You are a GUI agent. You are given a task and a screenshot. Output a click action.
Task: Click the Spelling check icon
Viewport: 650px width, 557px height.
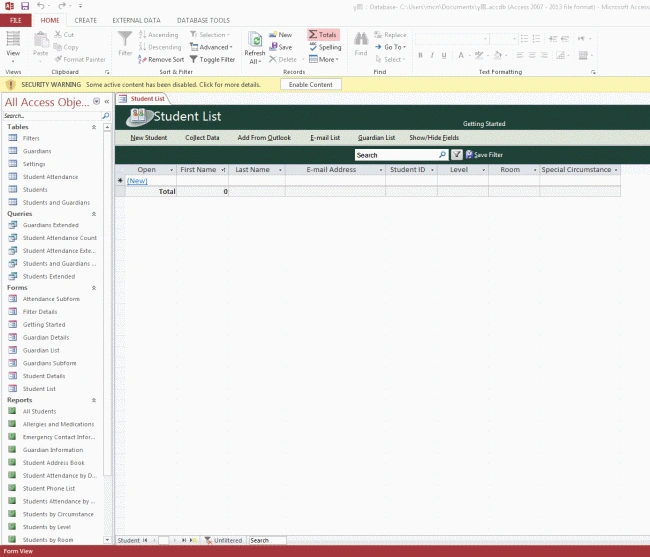[313, 47]
